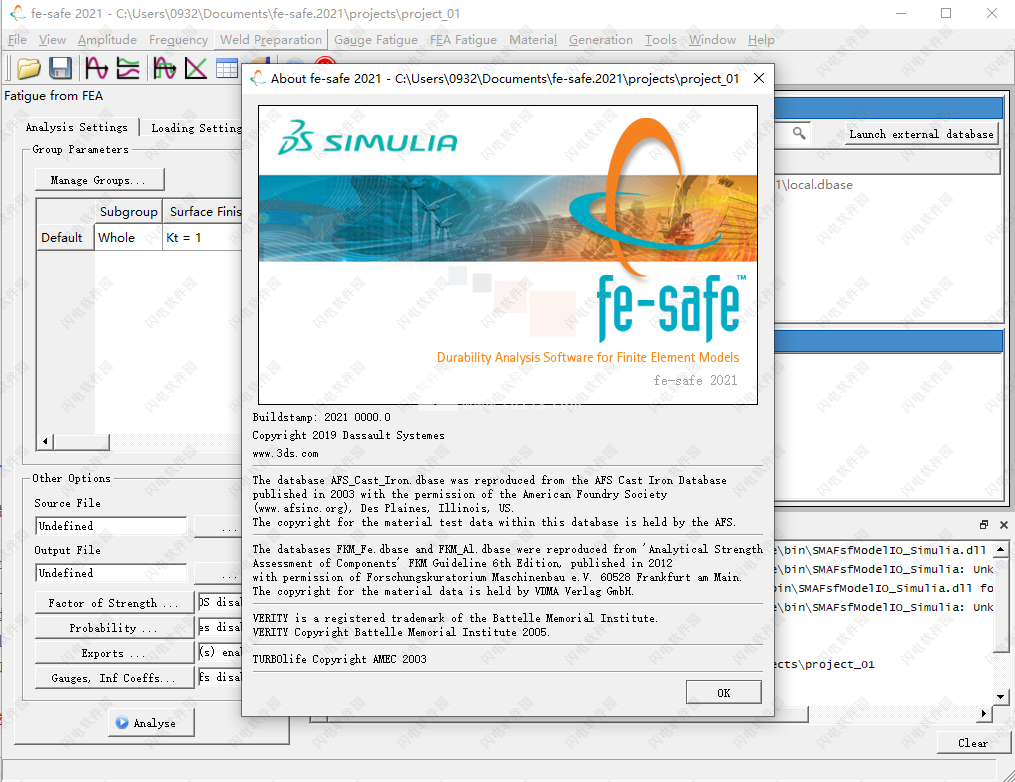Open the table grid icon in toolbar
This screenshot has width=1015, height=782.
(227, 68)
